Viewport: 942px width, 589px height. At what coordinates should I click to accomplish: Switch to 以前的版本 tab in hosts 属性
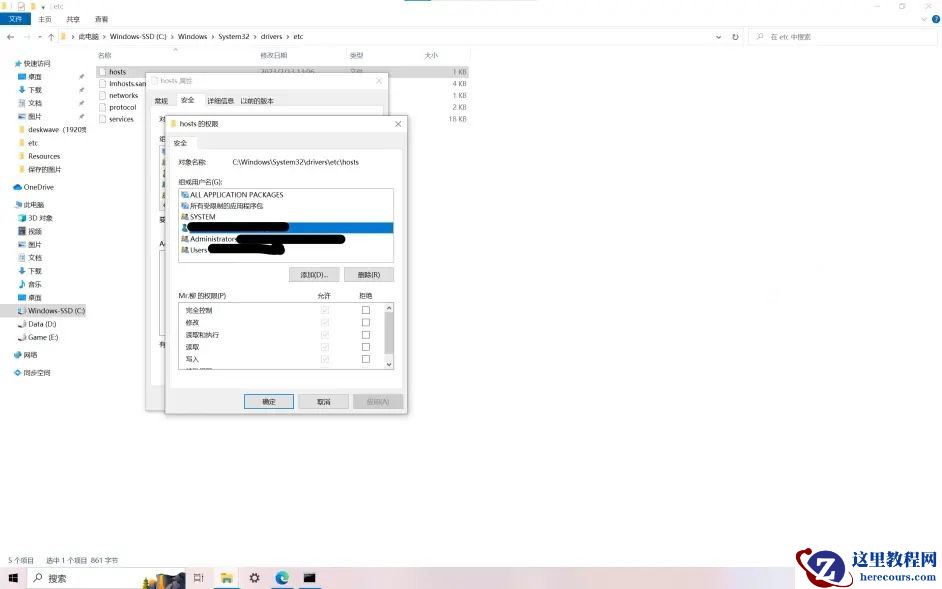click(x=257, y=101)
